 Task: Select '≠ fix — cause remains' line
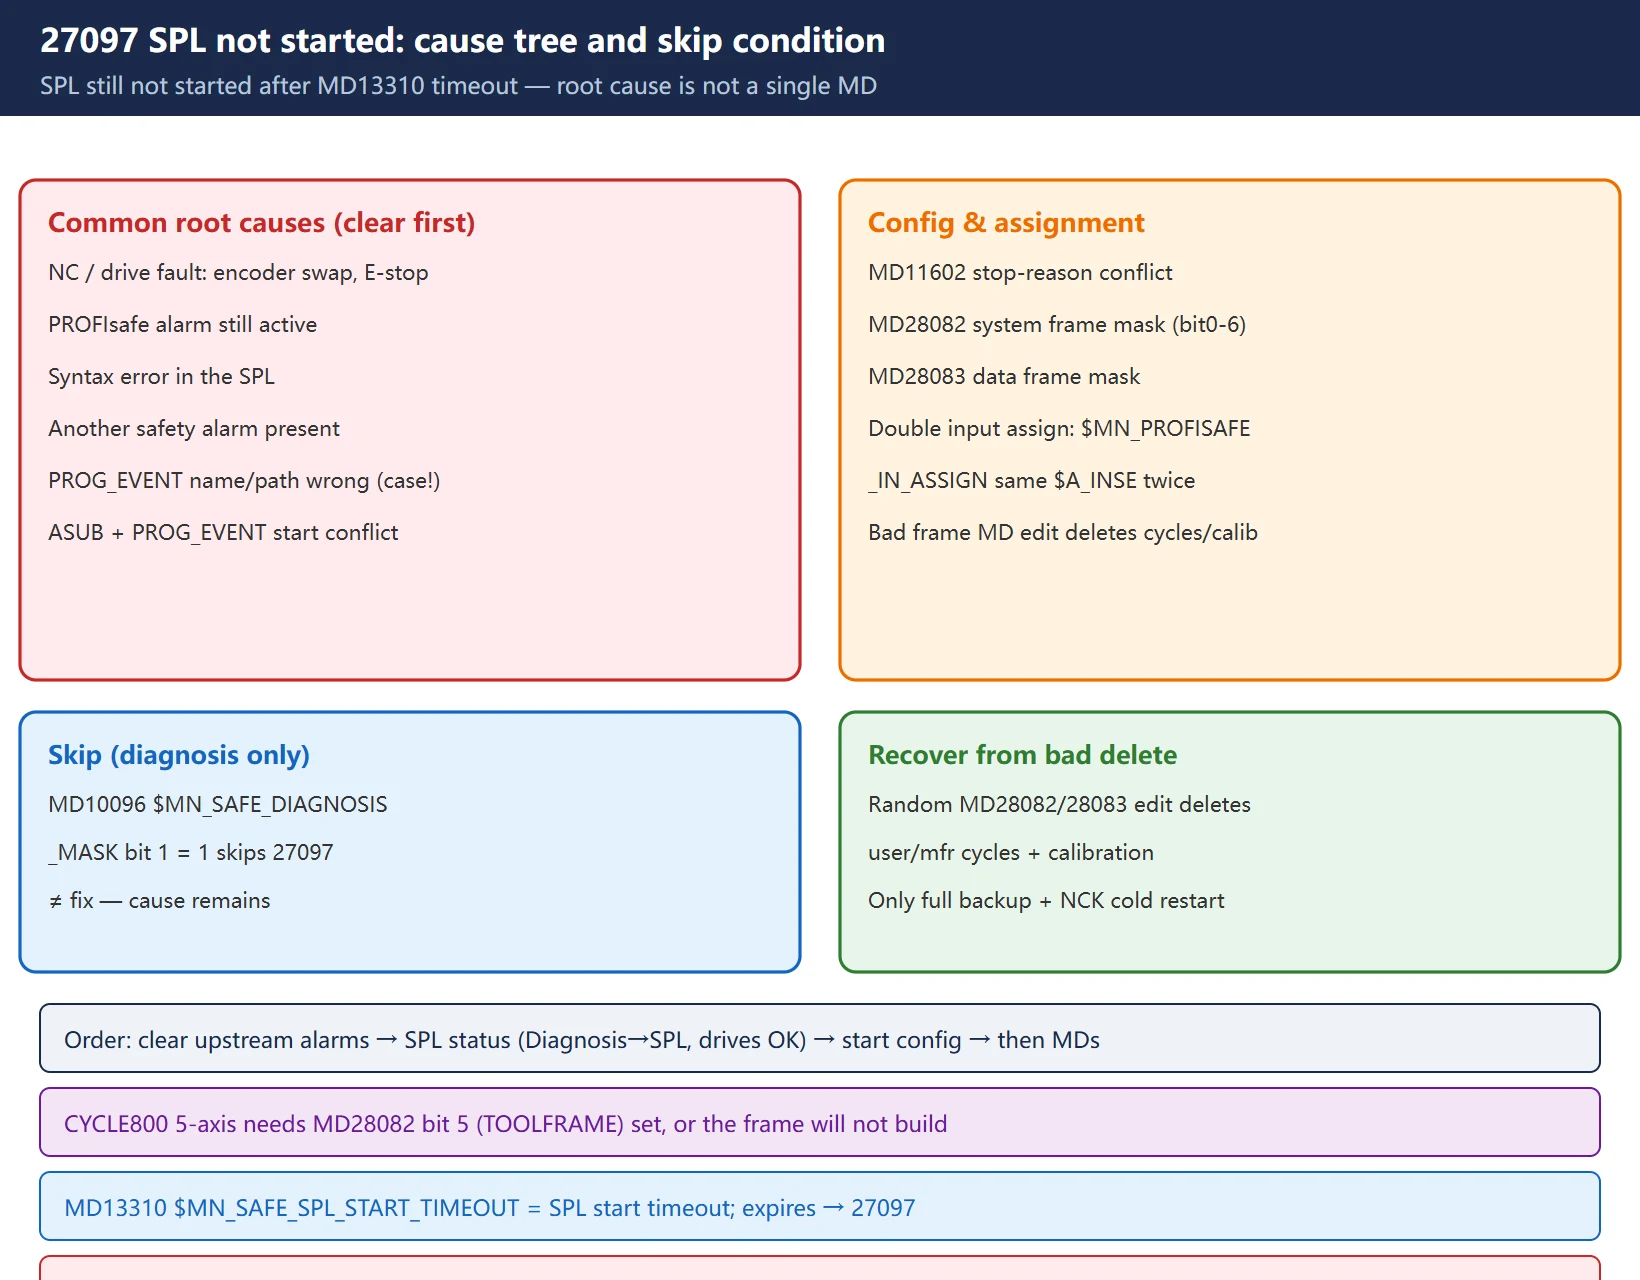[159, 901]
